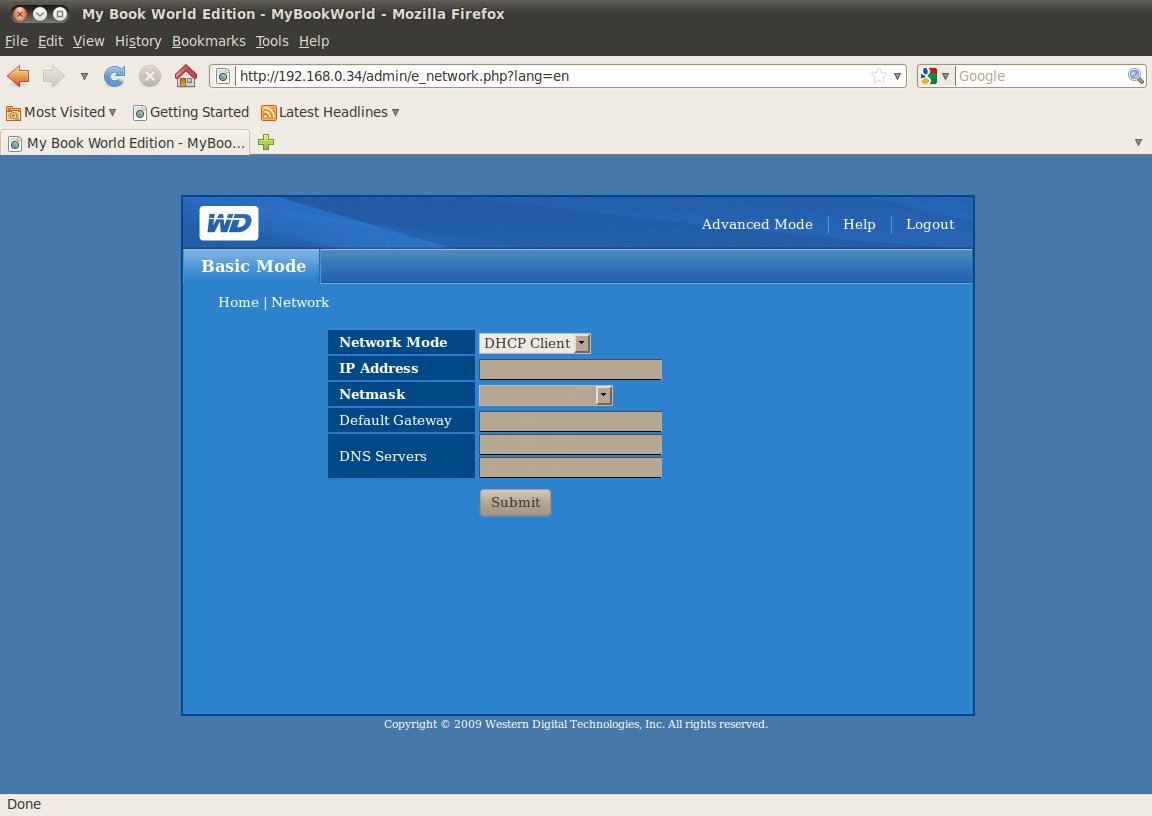Click the IP Address input field

pos(570,369)
